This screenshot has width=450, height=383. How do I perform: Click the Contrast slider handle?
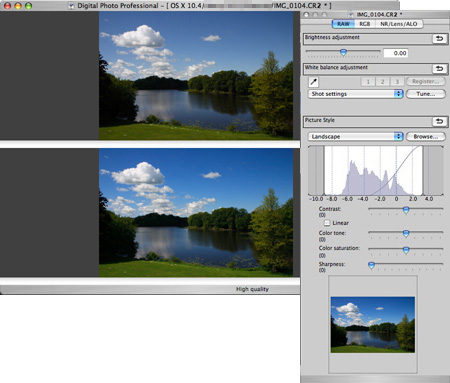tap(406, 210)
